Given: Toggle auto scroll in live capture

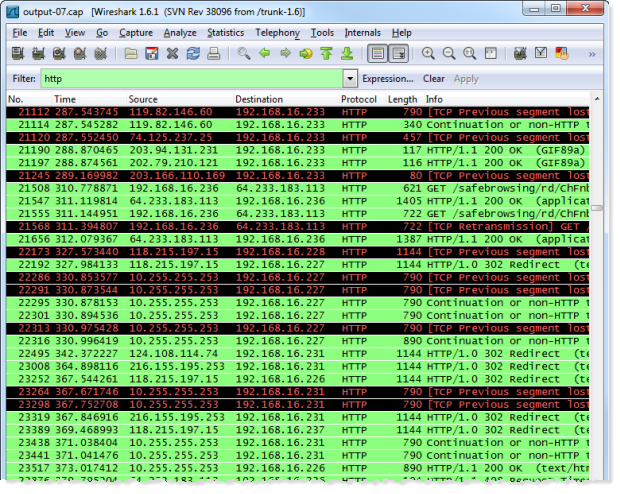Looking at the screenshot, I should pos(398,53).
